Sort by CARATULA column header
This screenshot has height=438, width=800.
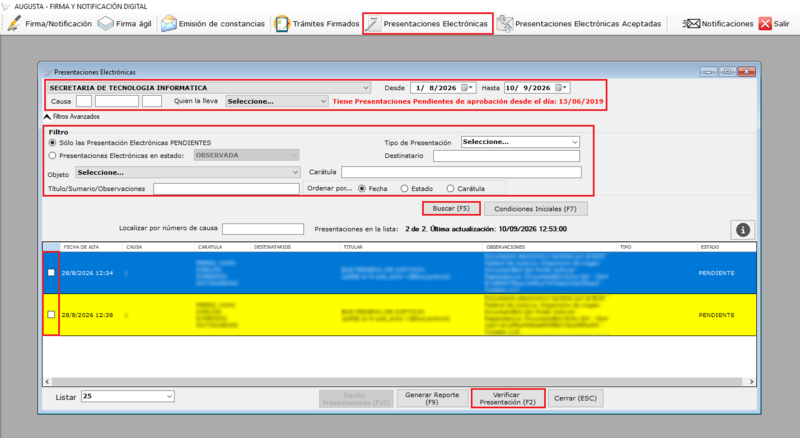223,247
